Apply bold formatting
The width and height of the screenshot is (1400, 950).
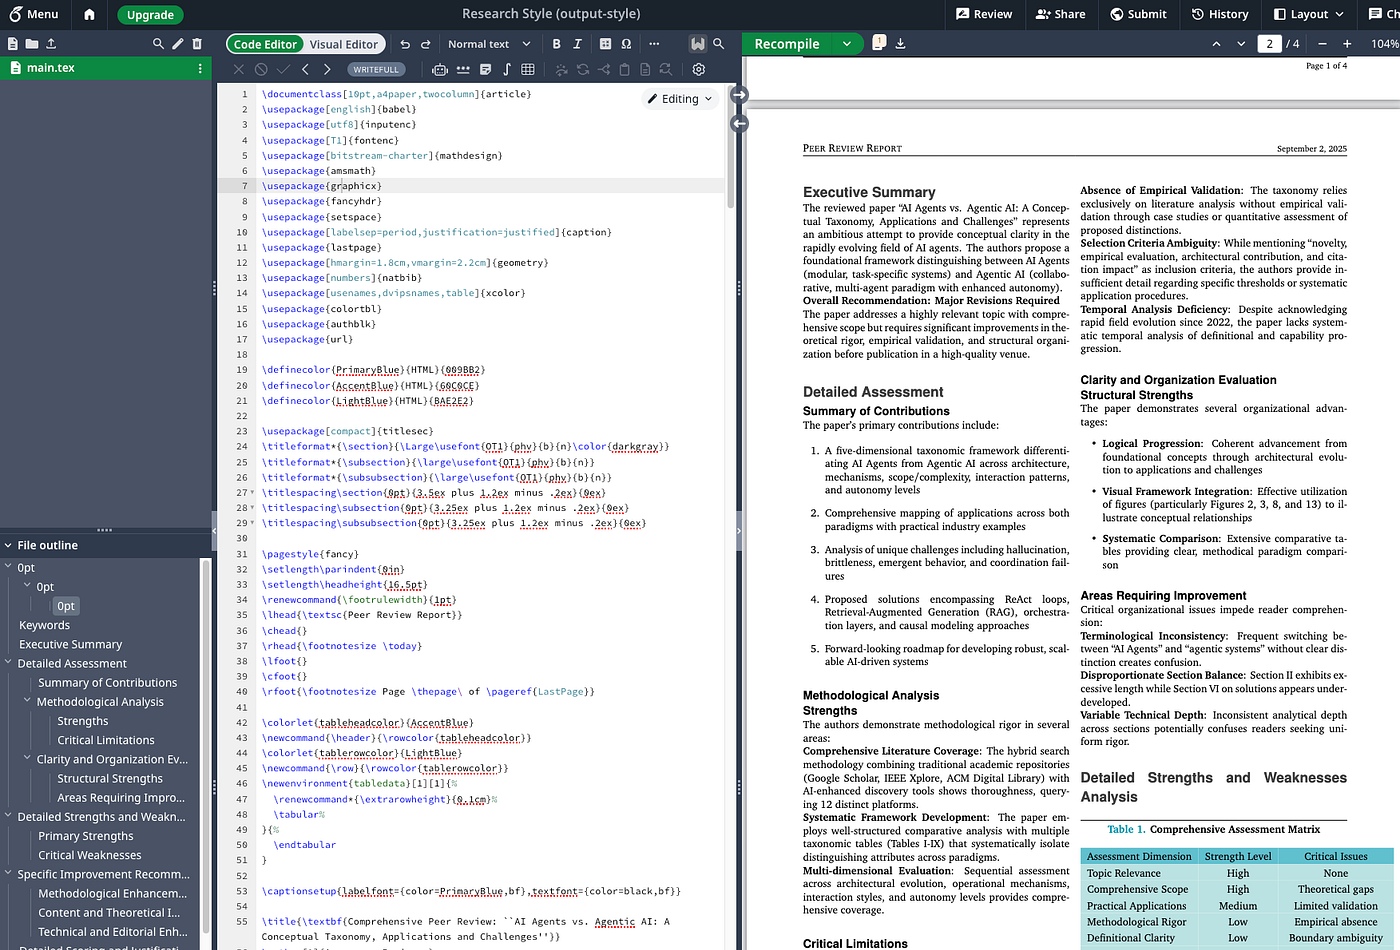(557, 44)
